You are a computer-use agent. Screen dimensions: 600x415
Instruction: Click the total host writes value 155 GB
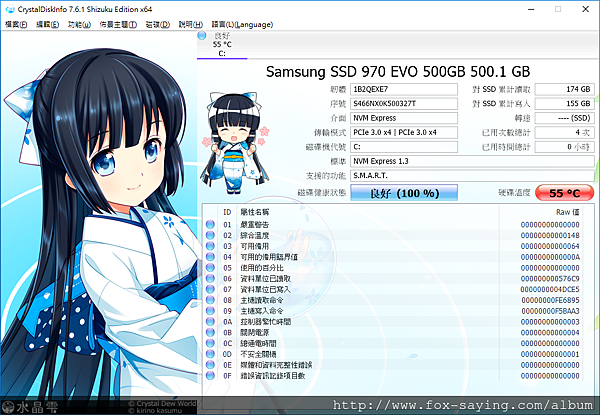click(564, 104)
